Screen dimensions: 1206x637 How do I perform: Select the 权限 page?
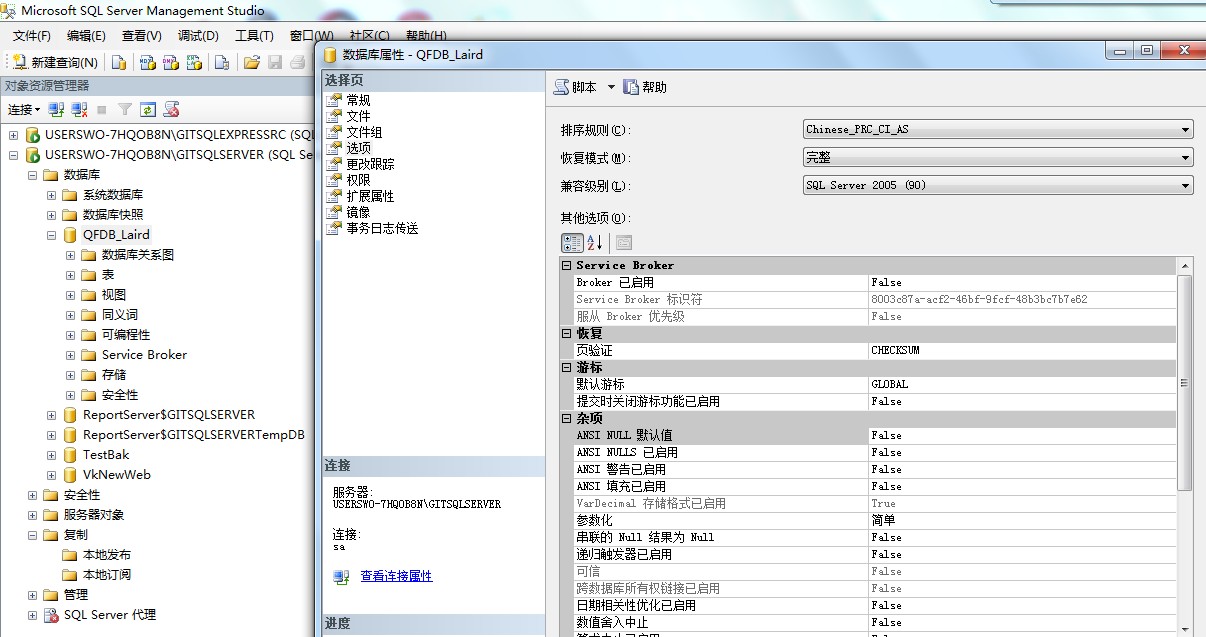[358, 180]
